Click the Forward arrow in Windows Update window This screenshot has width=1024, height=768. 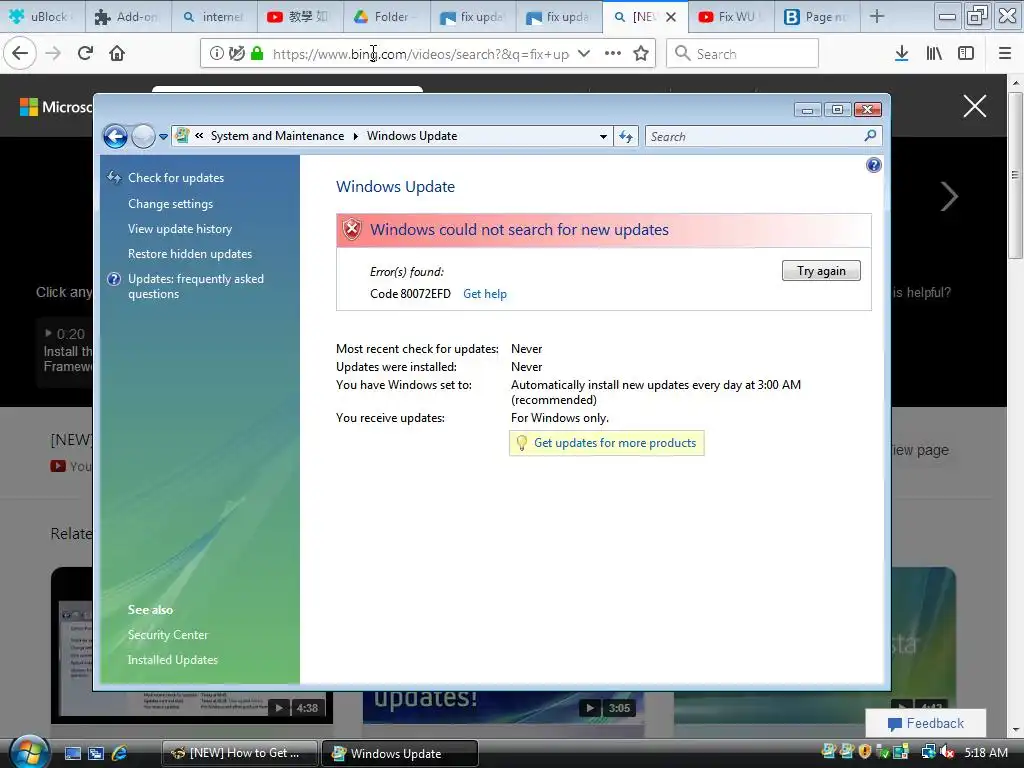pos(143,136)
